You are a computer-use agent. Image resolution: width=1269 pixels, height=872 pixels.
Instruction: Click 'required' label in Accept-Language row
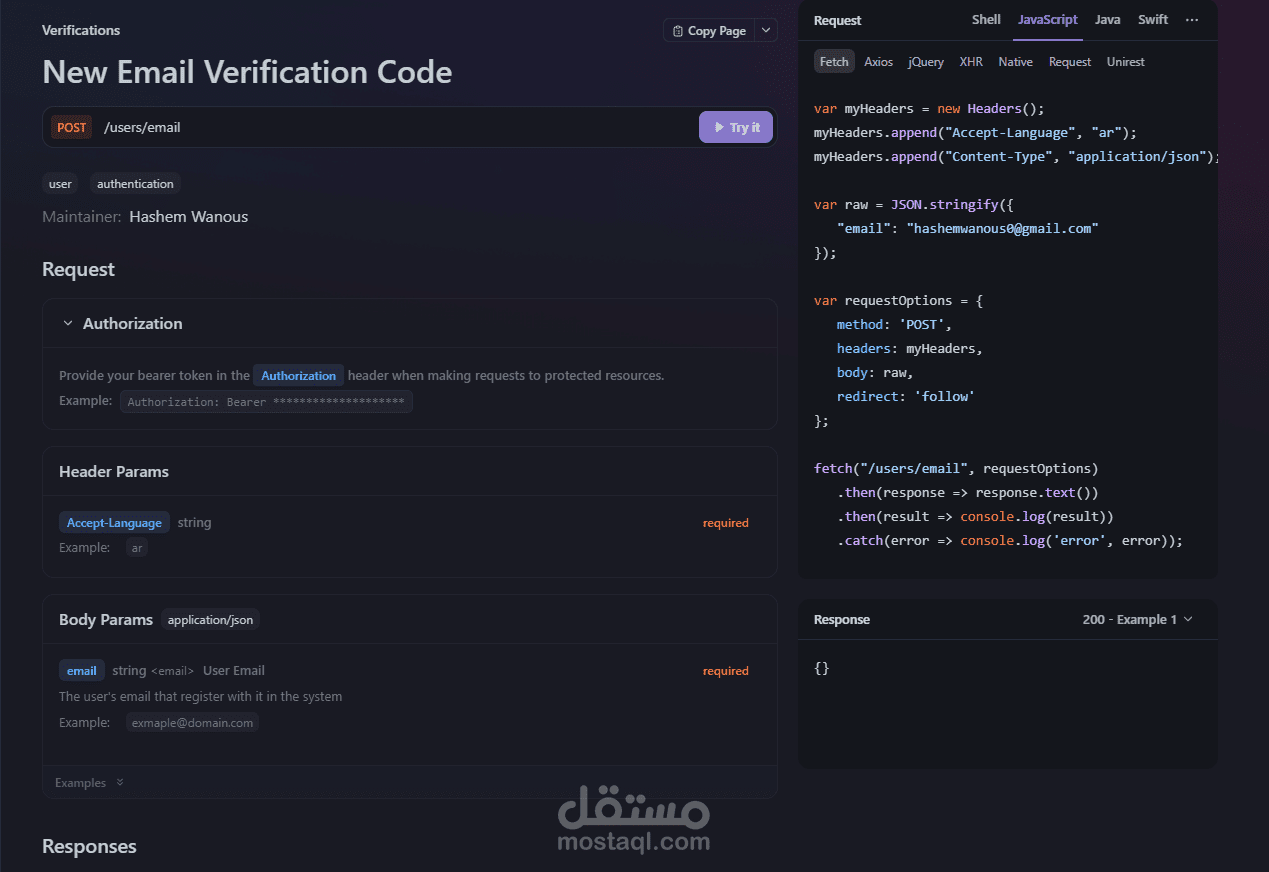[x=725, y=522]
